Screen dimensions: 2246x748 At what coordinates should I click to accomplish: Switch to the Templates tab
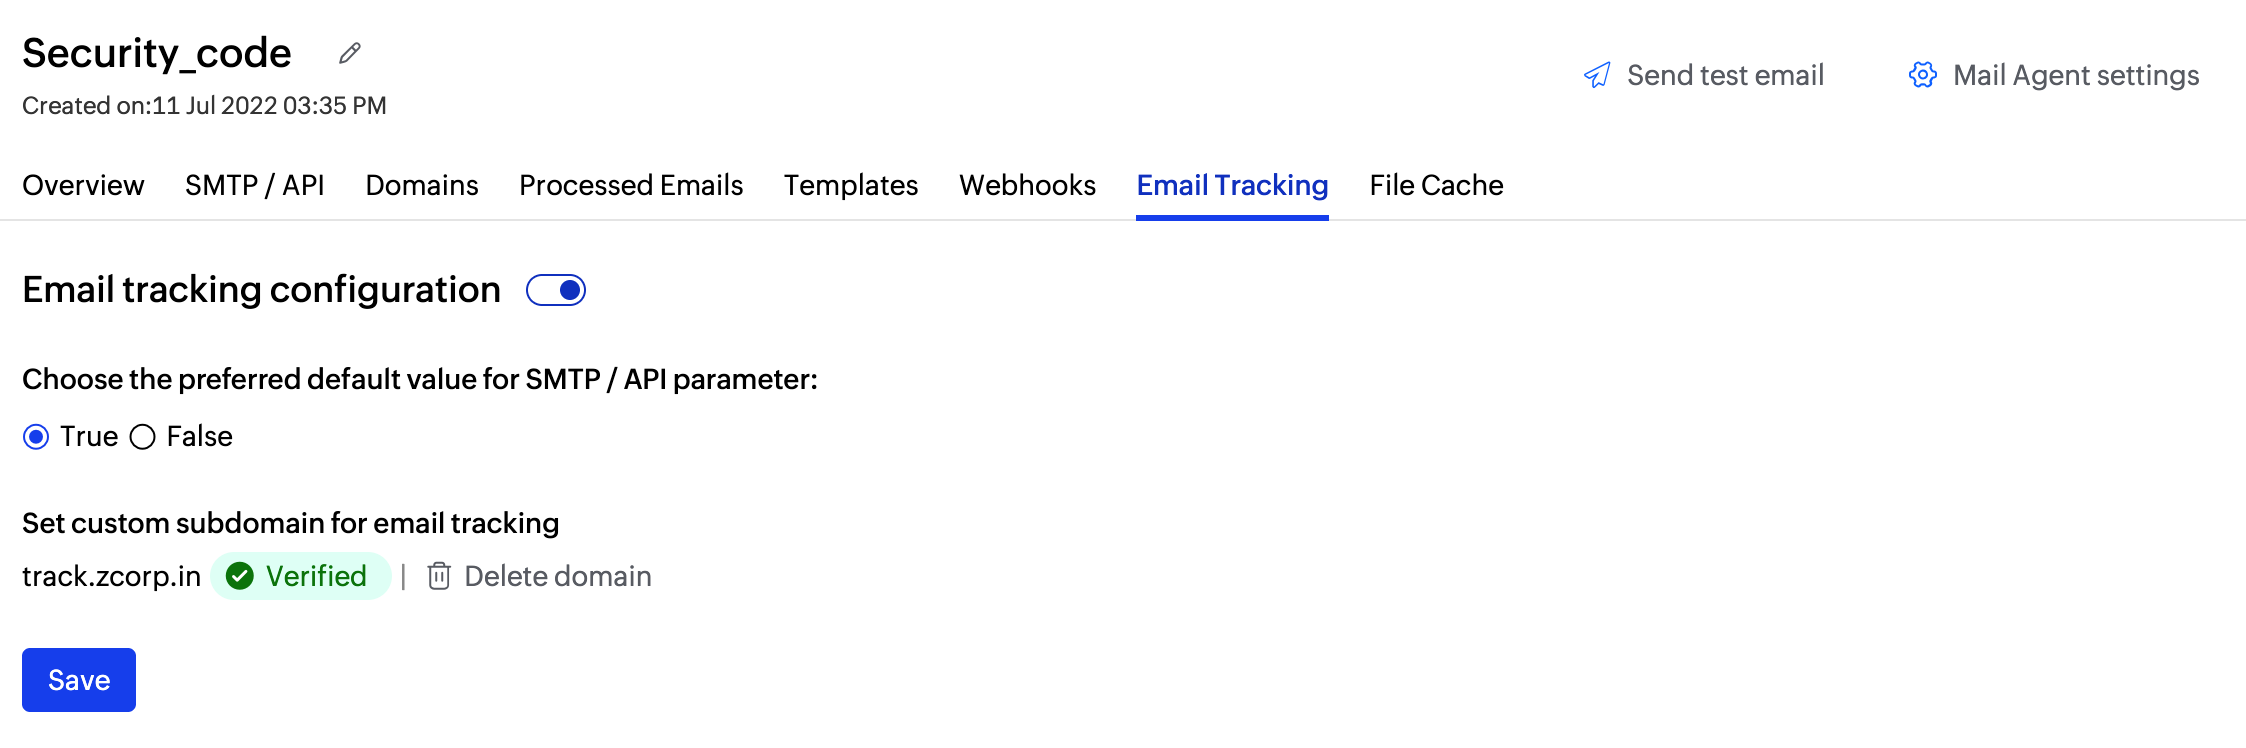click(850, 185)
